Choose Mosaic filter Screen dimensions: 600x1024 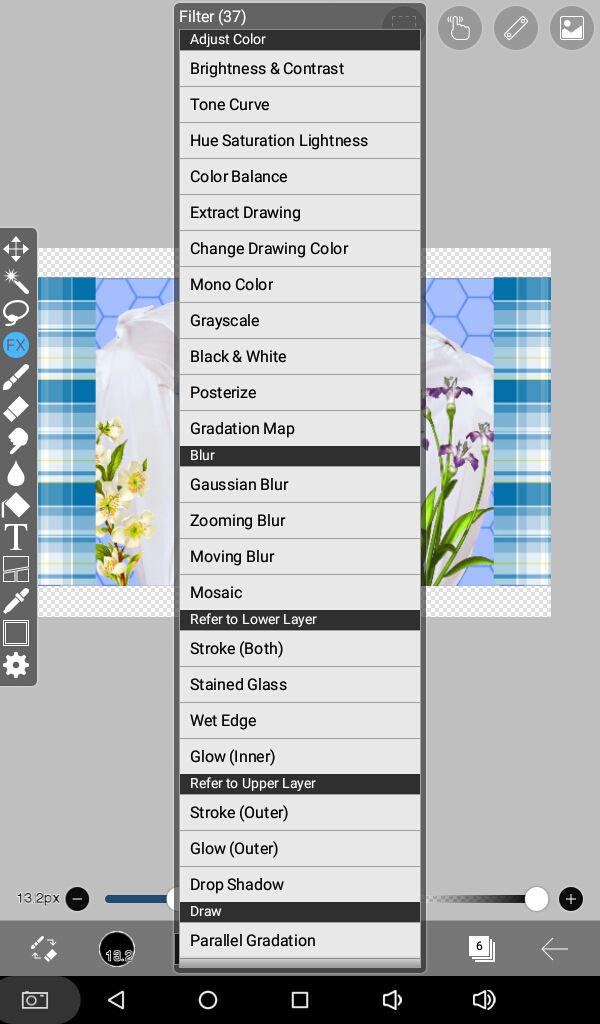300,592
